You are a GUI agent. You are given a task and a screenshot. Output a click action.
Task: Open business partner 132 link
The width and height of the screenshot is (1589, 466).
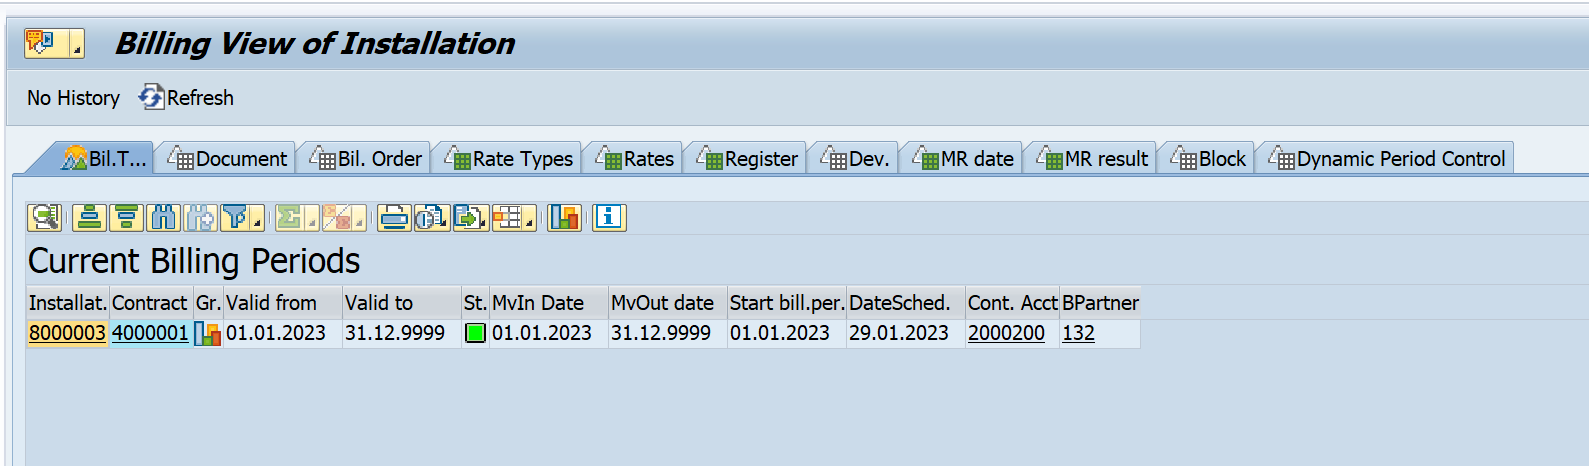(1078, 333)
